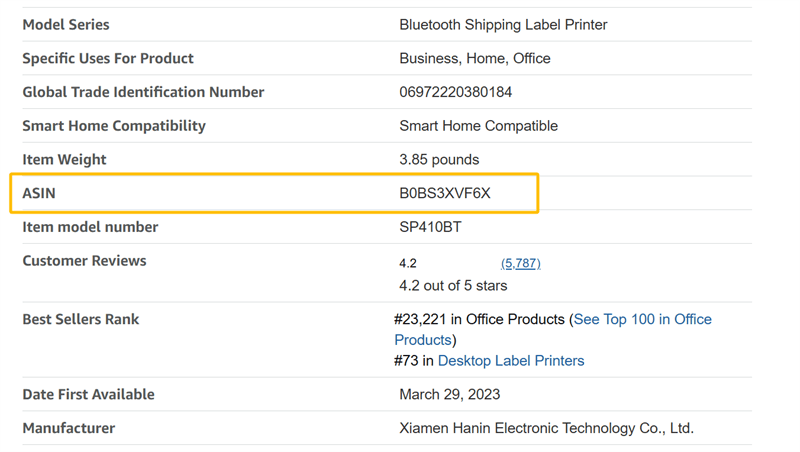Click the March 29, 2023 date value
800x452 pixels.
point(449,394)
